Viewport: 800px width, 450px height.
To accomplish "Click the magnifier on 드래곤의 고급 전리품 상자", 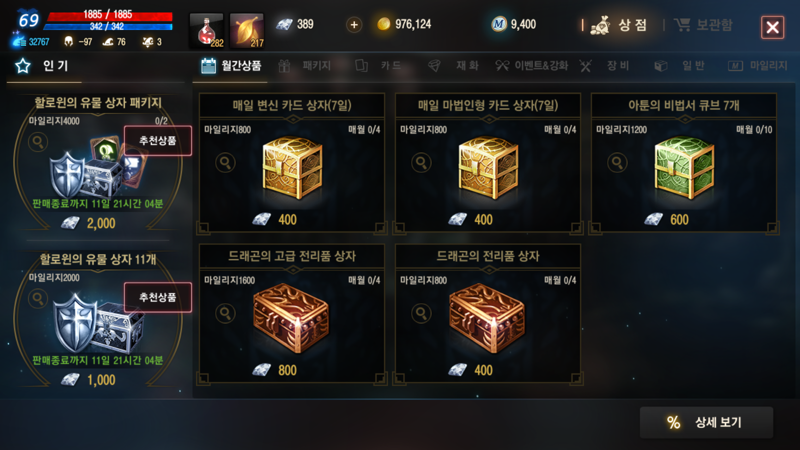I will pos(225,313).
